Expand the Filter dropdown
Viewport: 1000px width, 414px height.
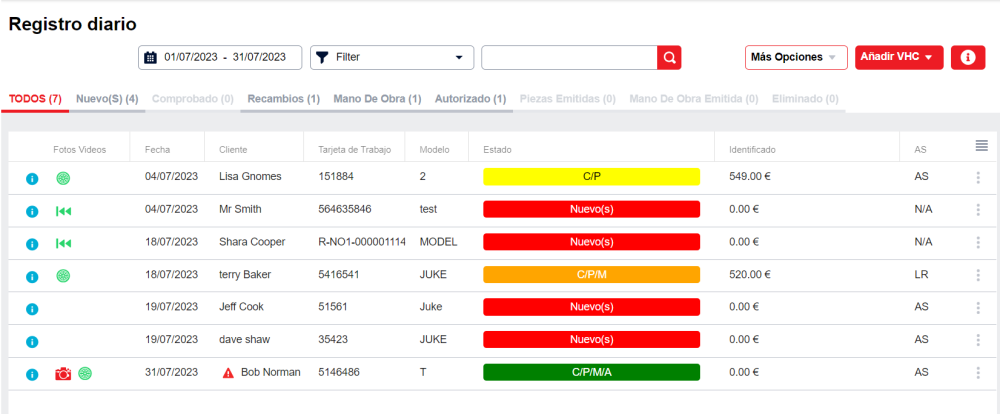tap(392, 58)
